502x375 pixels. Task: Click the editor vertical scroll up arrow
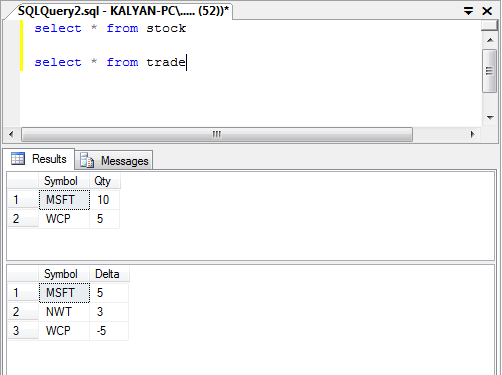click(490, 40)
